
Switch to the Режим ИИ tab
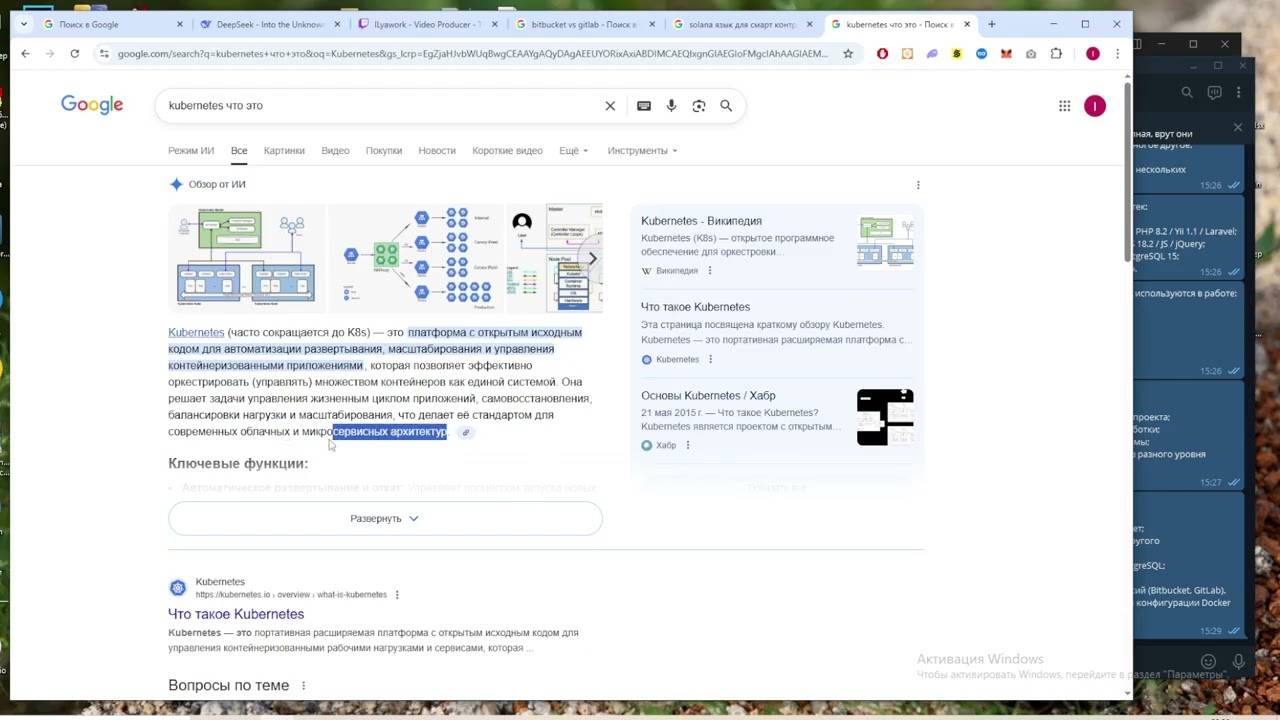191,151
